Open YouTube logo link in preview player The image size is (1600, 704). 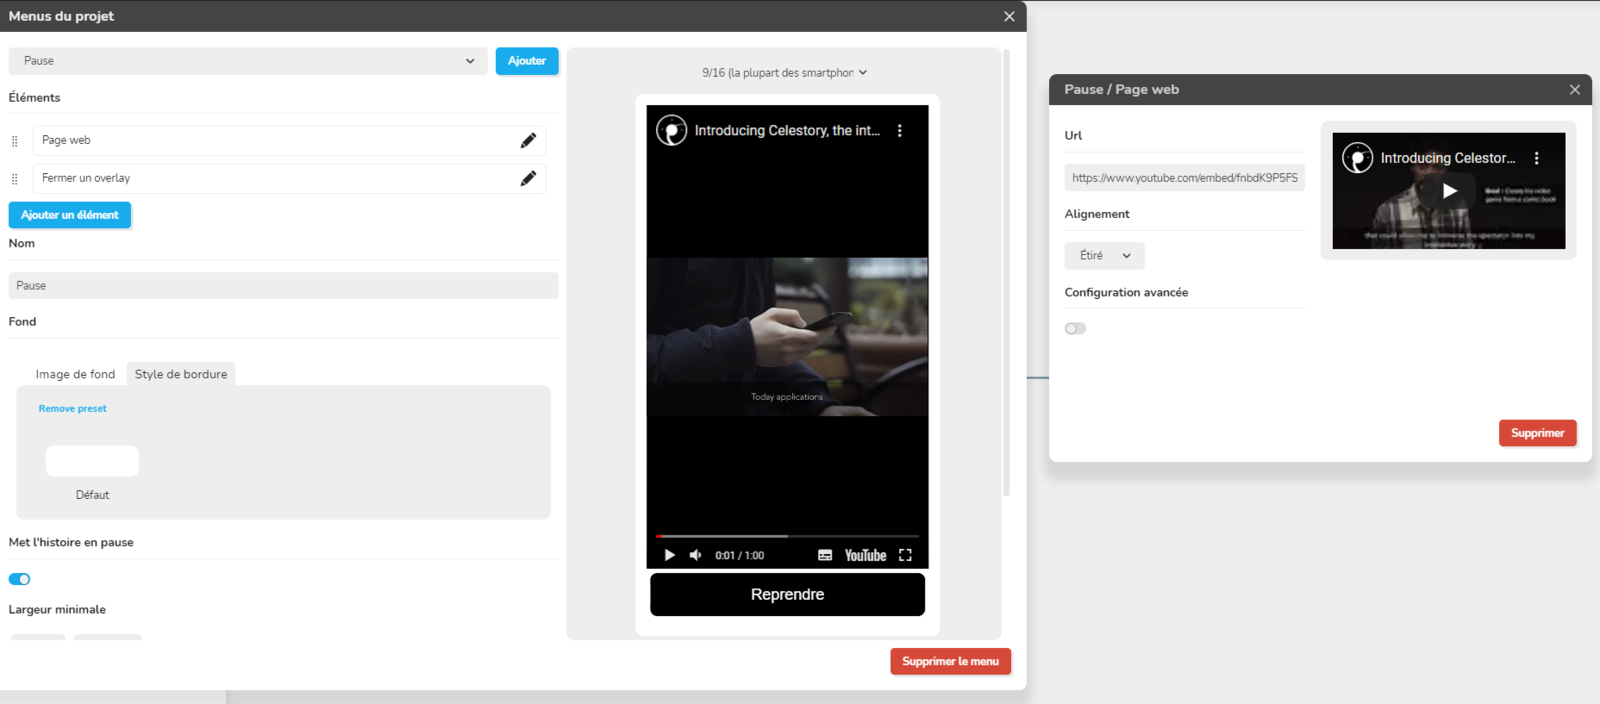point(865,555)
